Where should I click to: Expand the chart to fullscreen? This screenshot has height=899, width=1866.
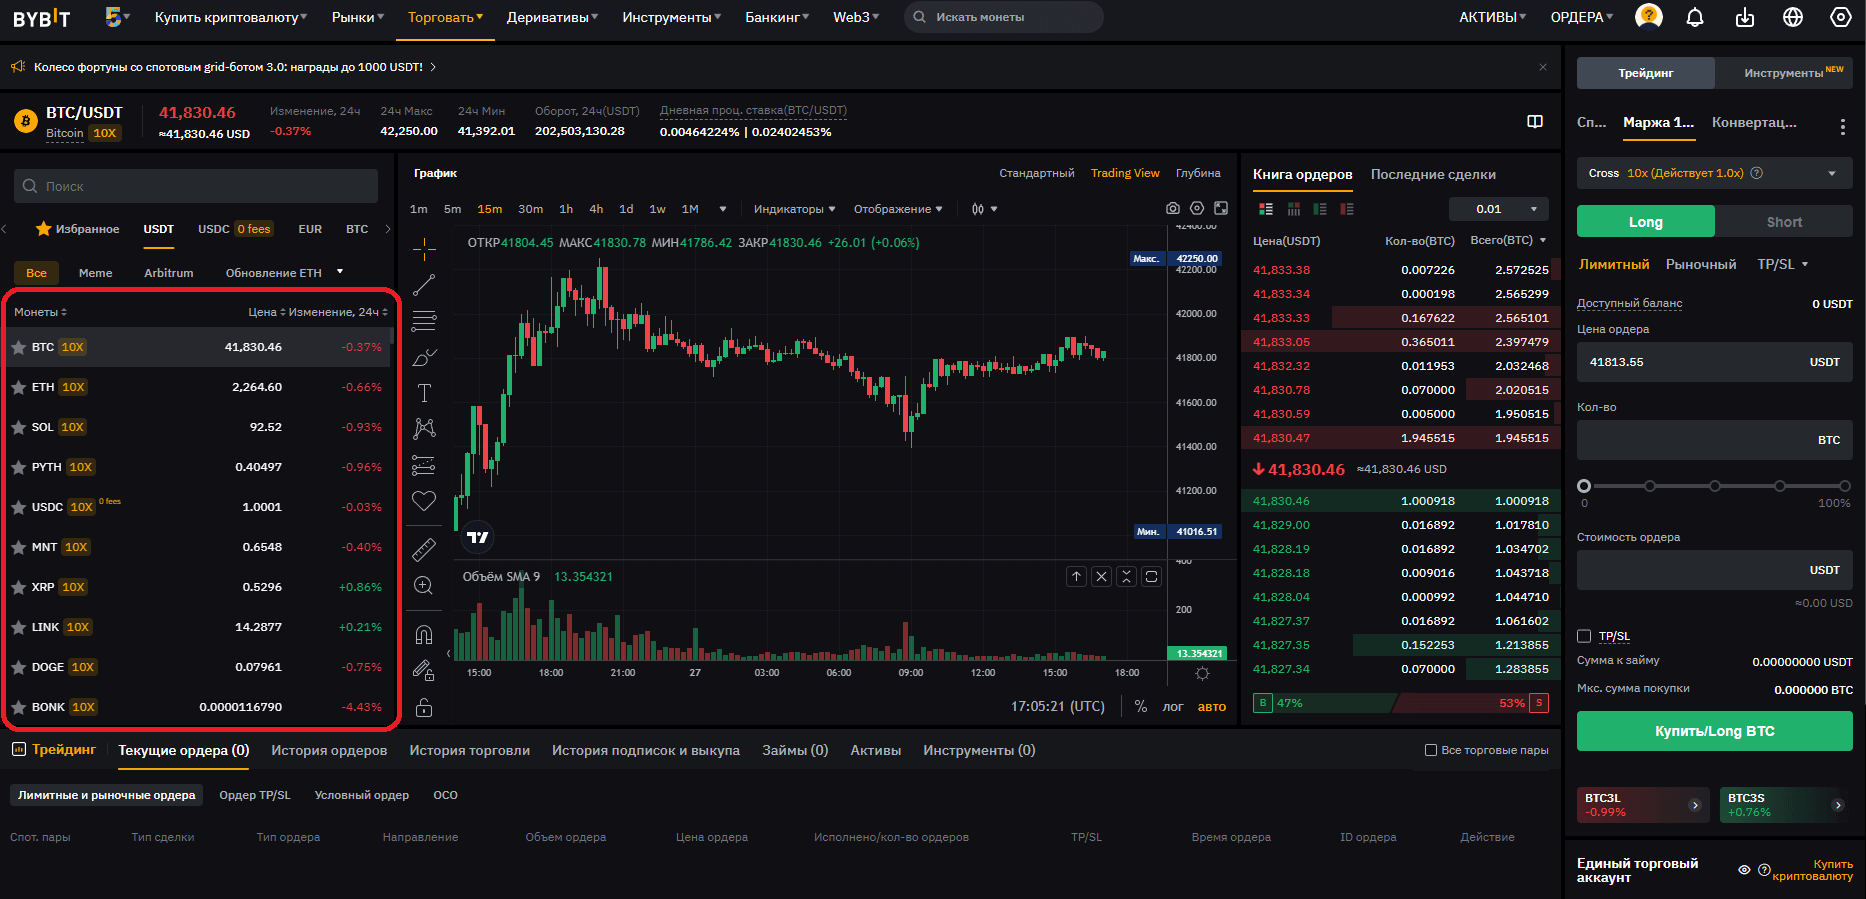pos(1221,208)
